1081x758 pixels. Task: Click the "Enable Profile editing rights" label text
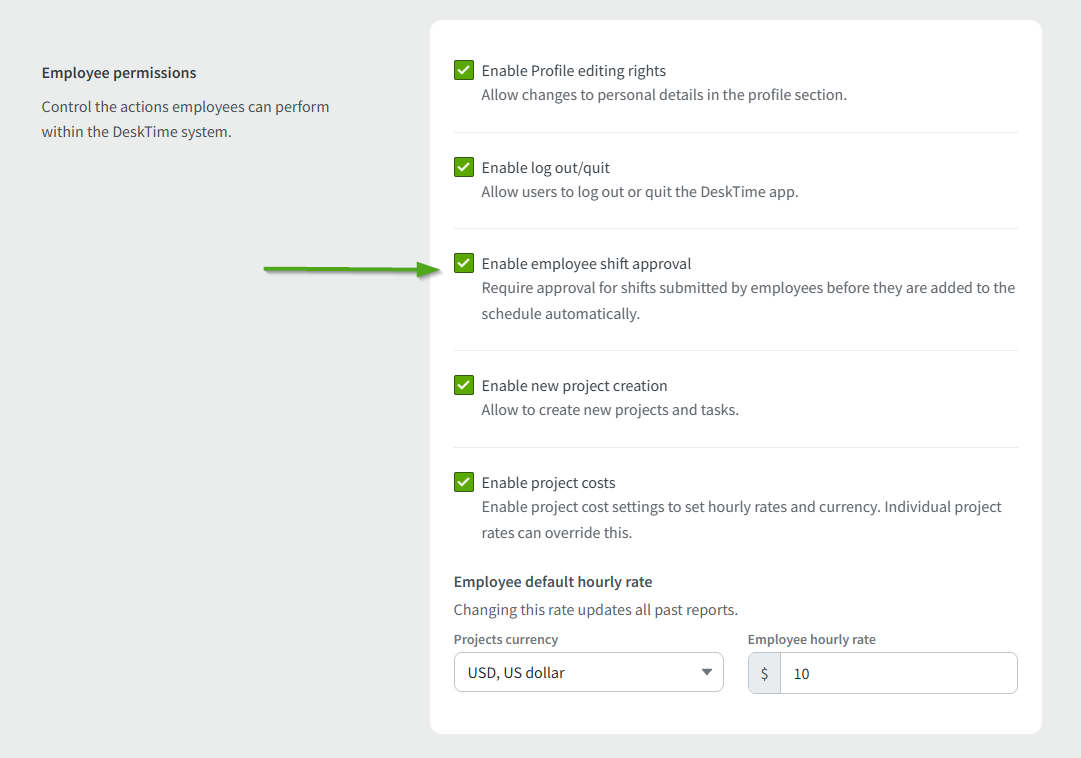pos(573,71)
